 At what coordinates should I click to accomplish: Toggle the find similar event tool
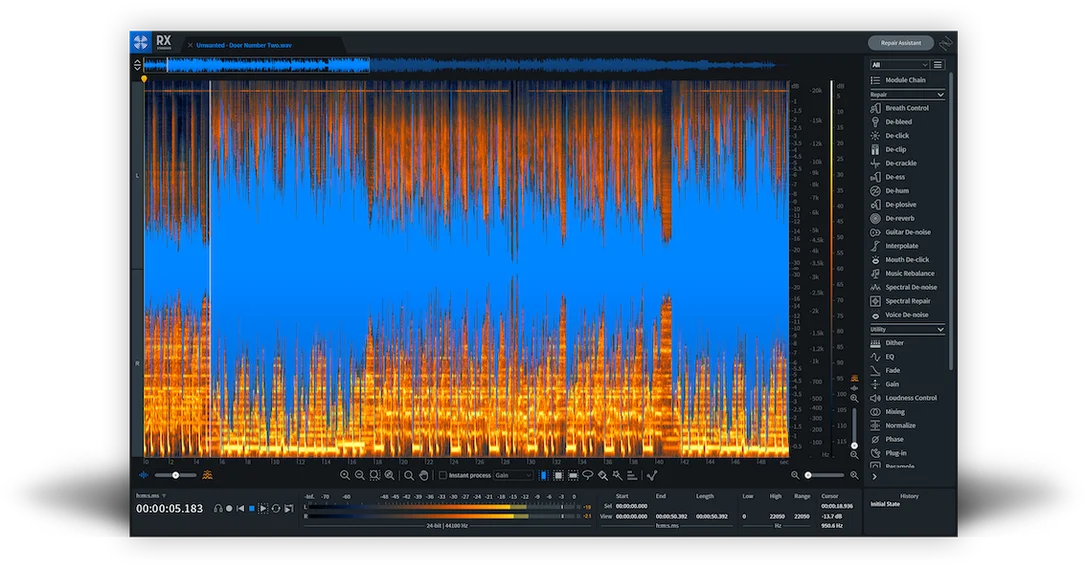point(652,475)
